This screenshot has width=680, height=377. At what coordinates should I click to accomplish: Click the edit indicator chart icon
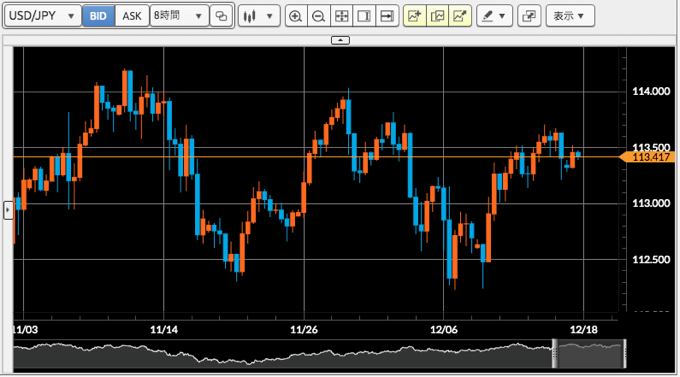pyautogui.click(x=460, y=16)
